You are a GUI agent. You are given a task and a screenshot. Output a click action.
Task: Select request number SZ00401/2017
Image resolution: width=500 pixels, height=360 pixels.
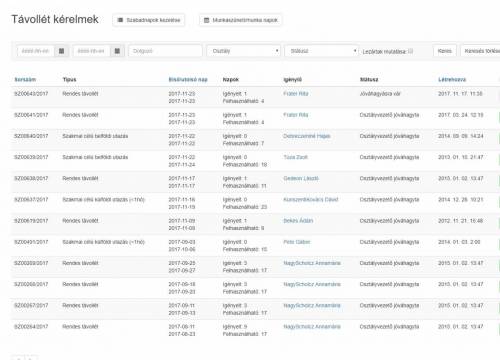[x=31, y=242]
